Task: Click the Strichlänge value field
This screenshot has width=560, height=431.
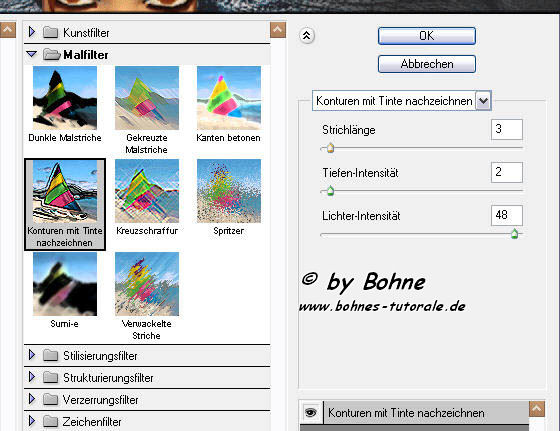Action: 507,129
